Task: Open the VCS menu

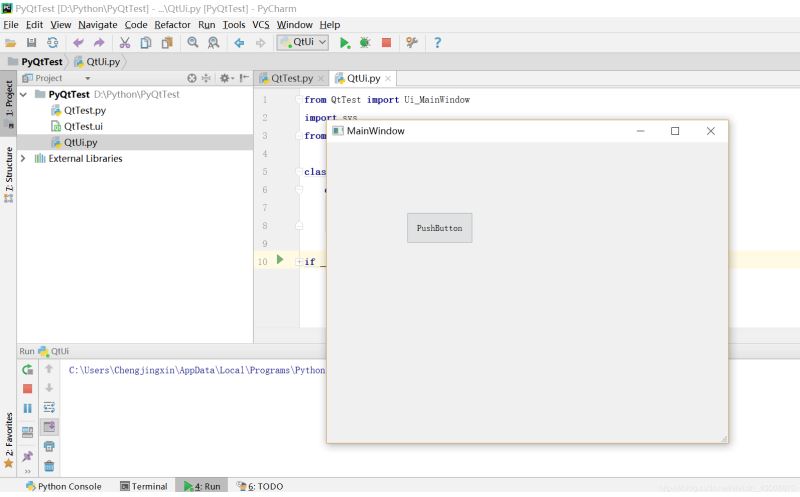Action: (x=261, y=24)
